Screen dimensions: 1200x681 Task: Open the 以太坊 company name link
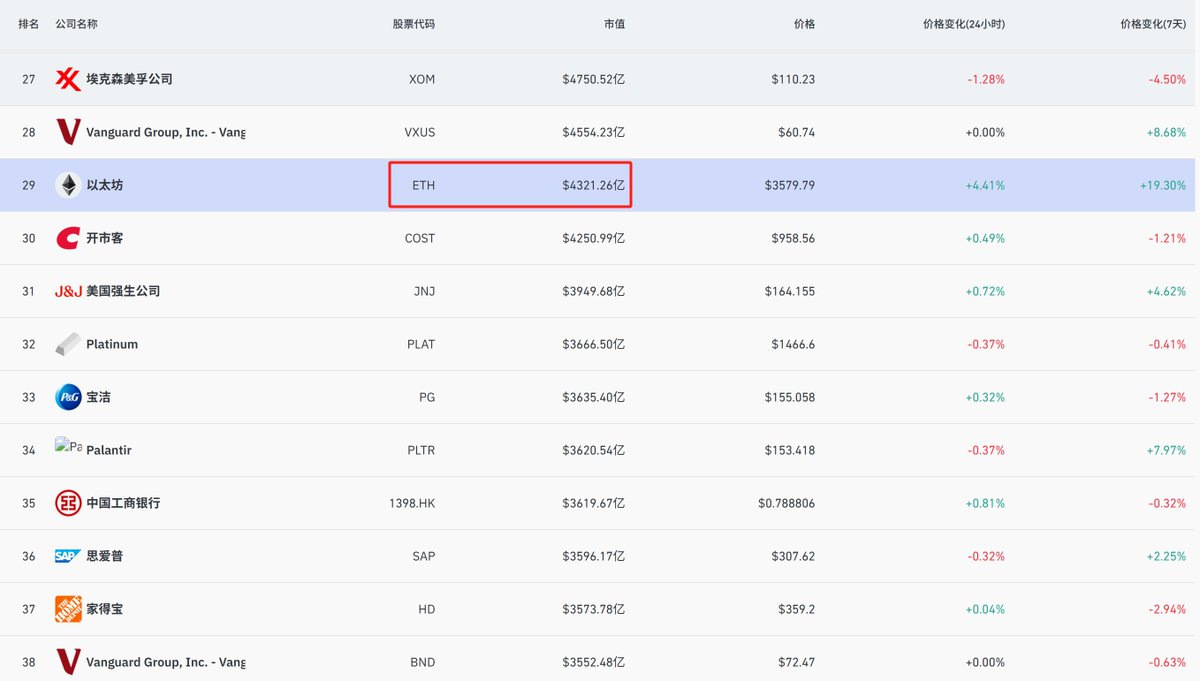(x=104, y=184)
